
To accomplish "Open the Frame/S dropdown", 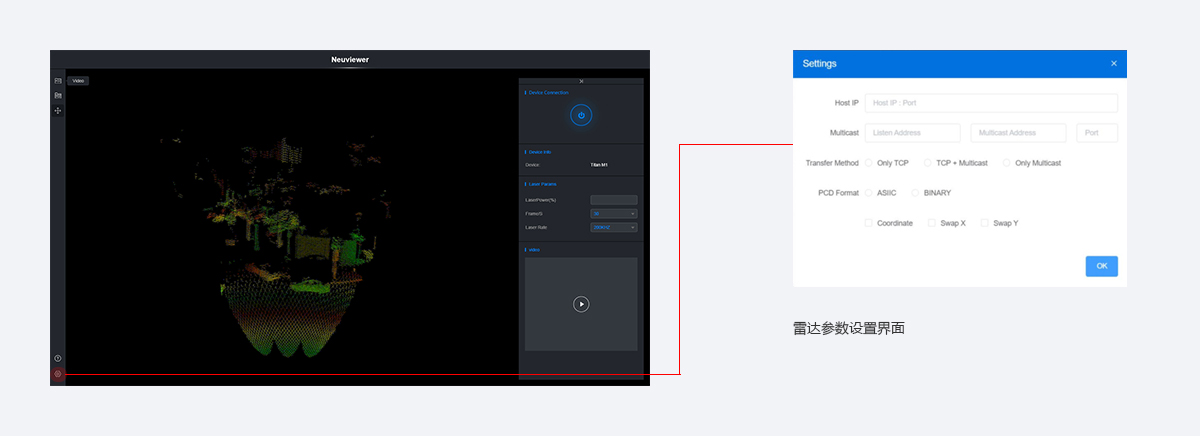I will click(x=614, y=213).
